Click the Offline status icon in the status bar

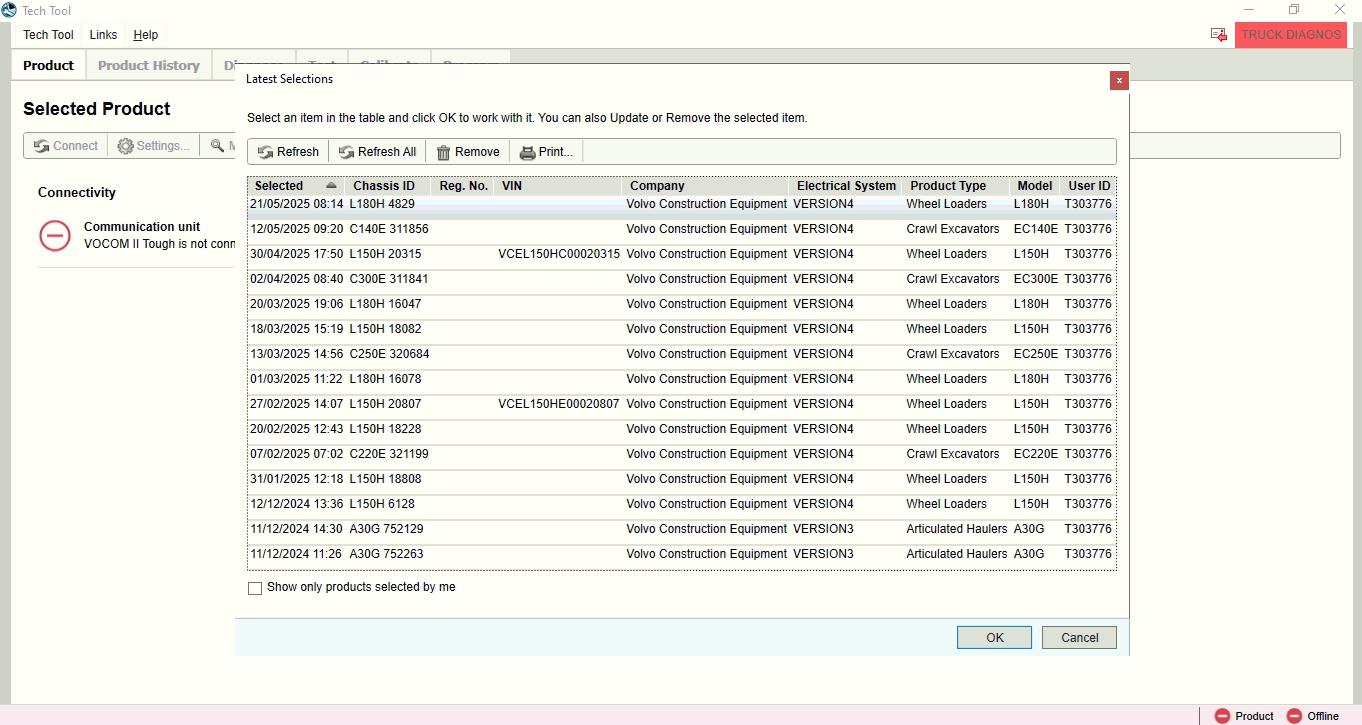click(1294, 716)
